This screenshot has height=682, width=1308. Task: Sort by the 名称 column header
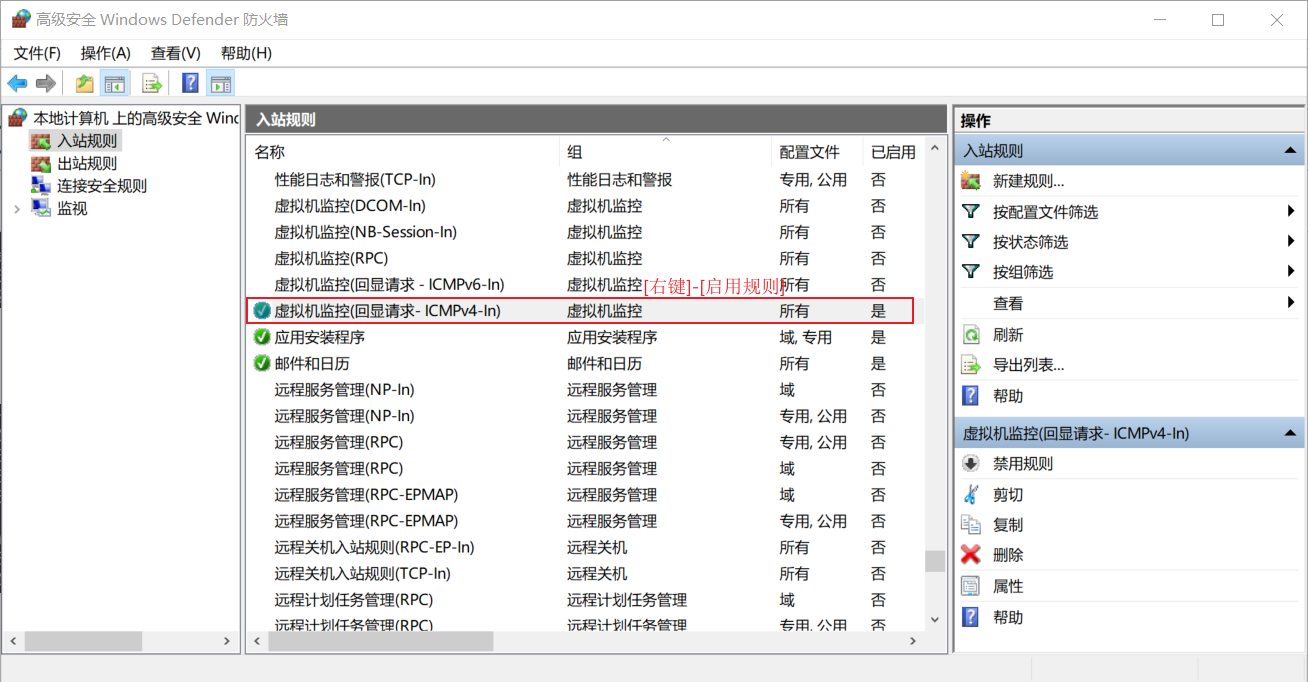(x=403, y=152)
